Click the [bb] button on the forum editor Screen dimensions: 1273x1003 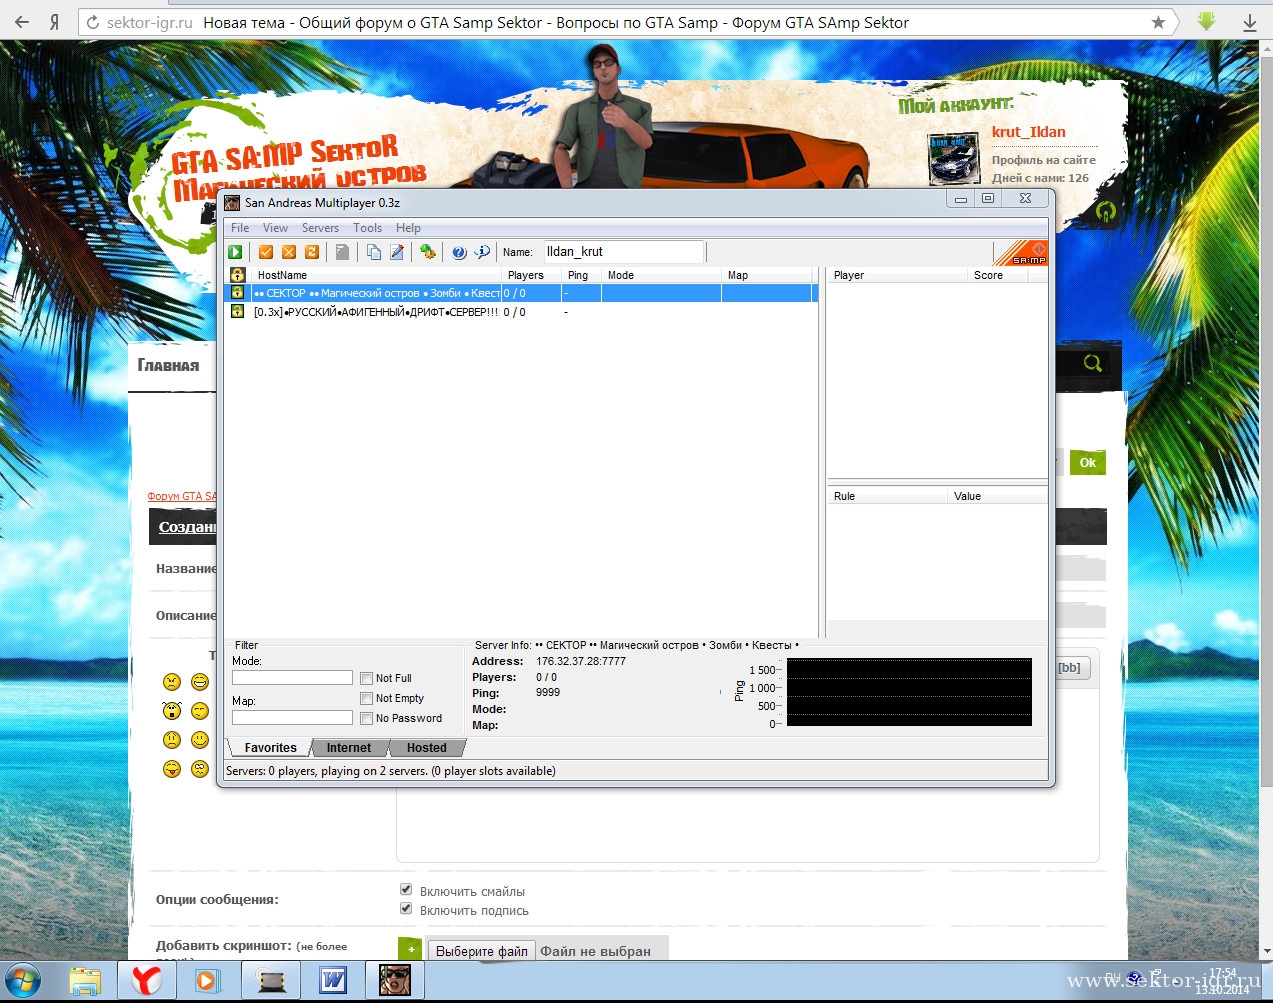(1069, 668)
